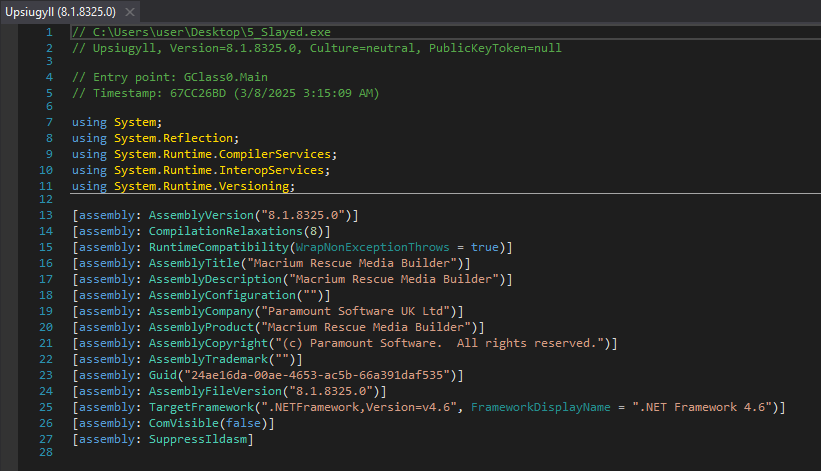Click InteropServices in the using statement
The width and height of the screenshot is (821, 471).
coord(270,170)
